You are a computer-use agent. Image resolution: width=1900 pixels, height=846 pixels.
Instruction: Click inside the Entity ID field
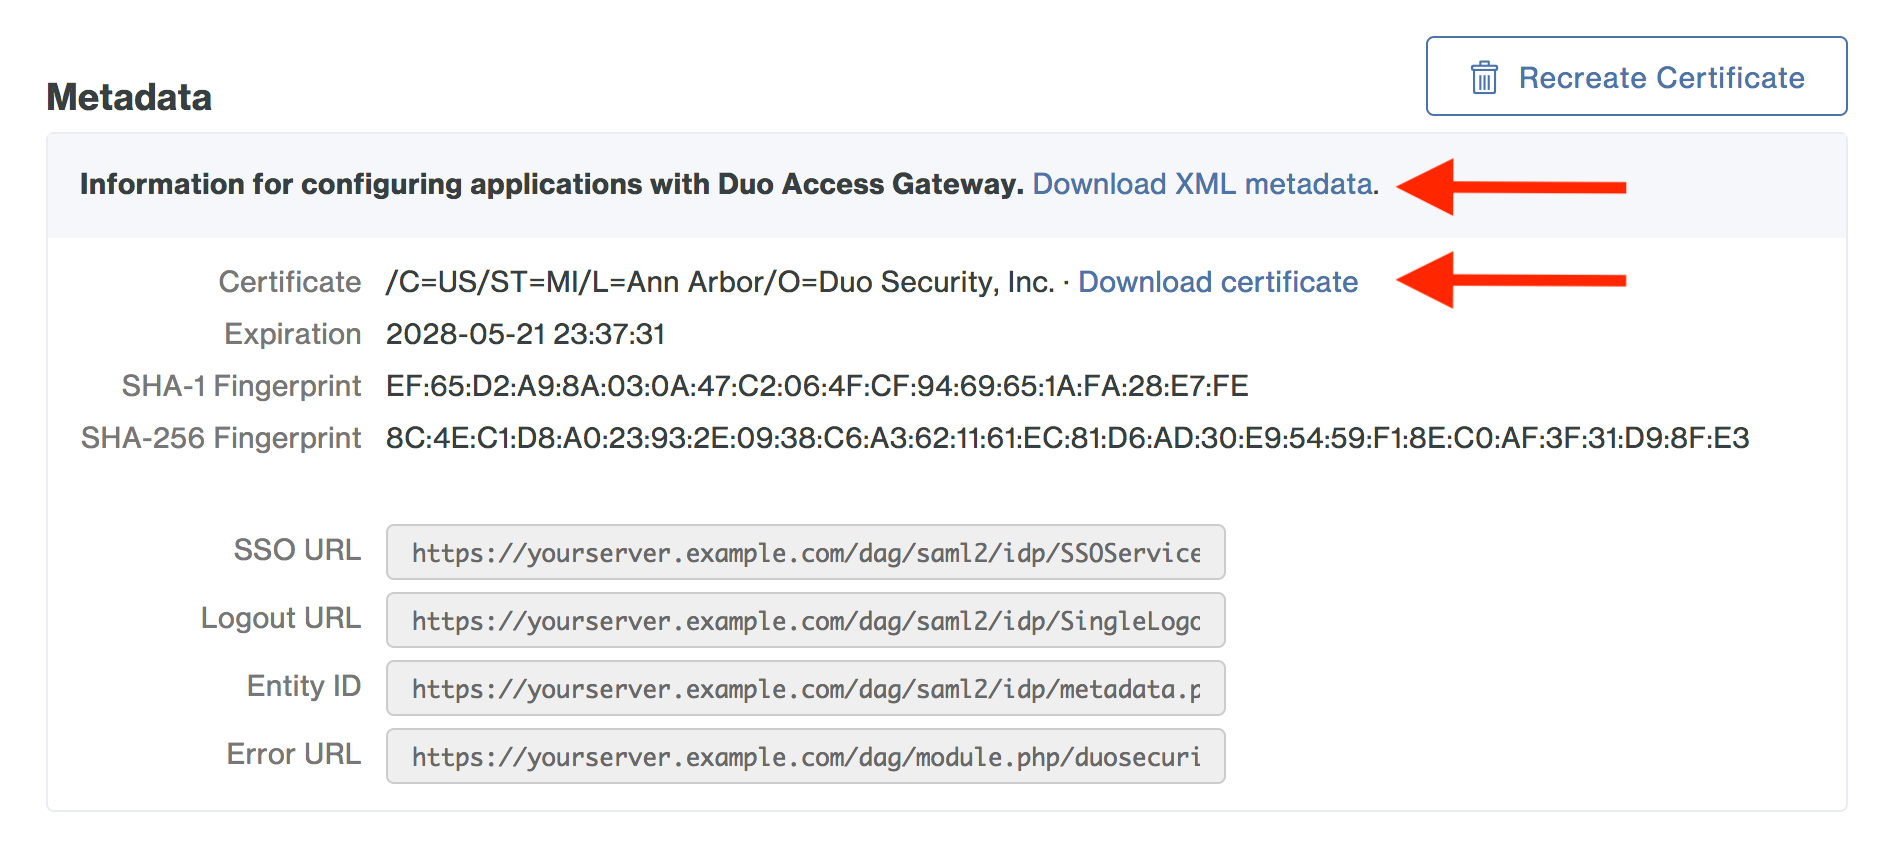[805, 688]
